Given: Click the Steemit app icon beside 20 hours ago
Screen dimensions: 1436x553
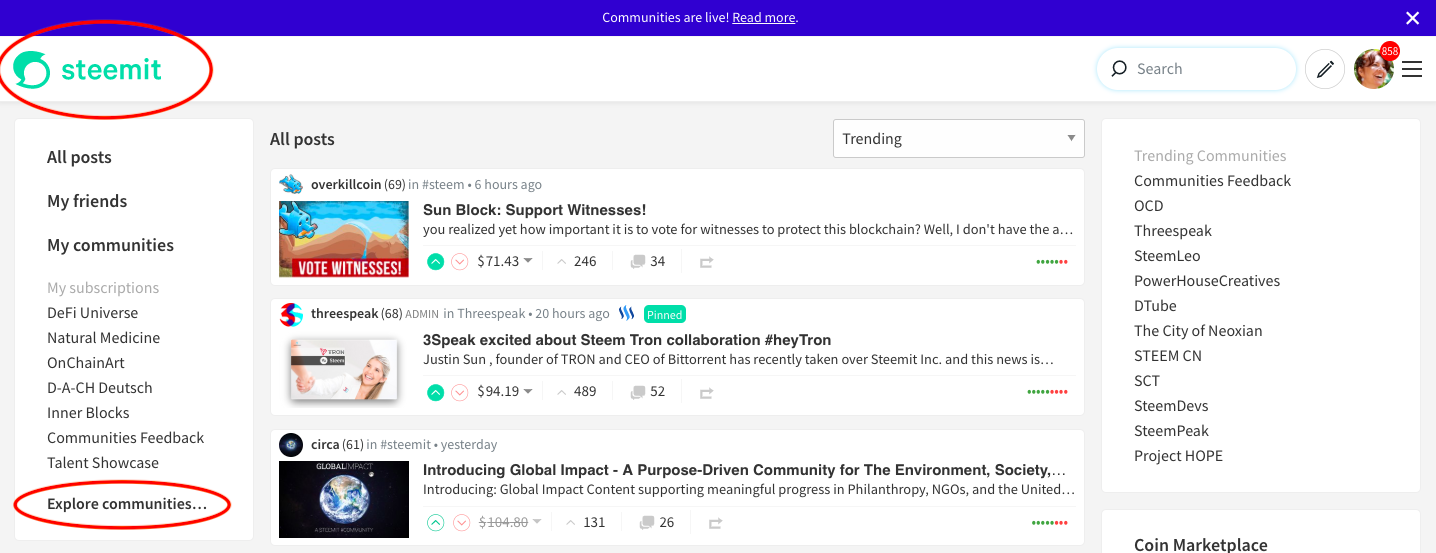Looking at the screenshot, I should tap(627, 313).
